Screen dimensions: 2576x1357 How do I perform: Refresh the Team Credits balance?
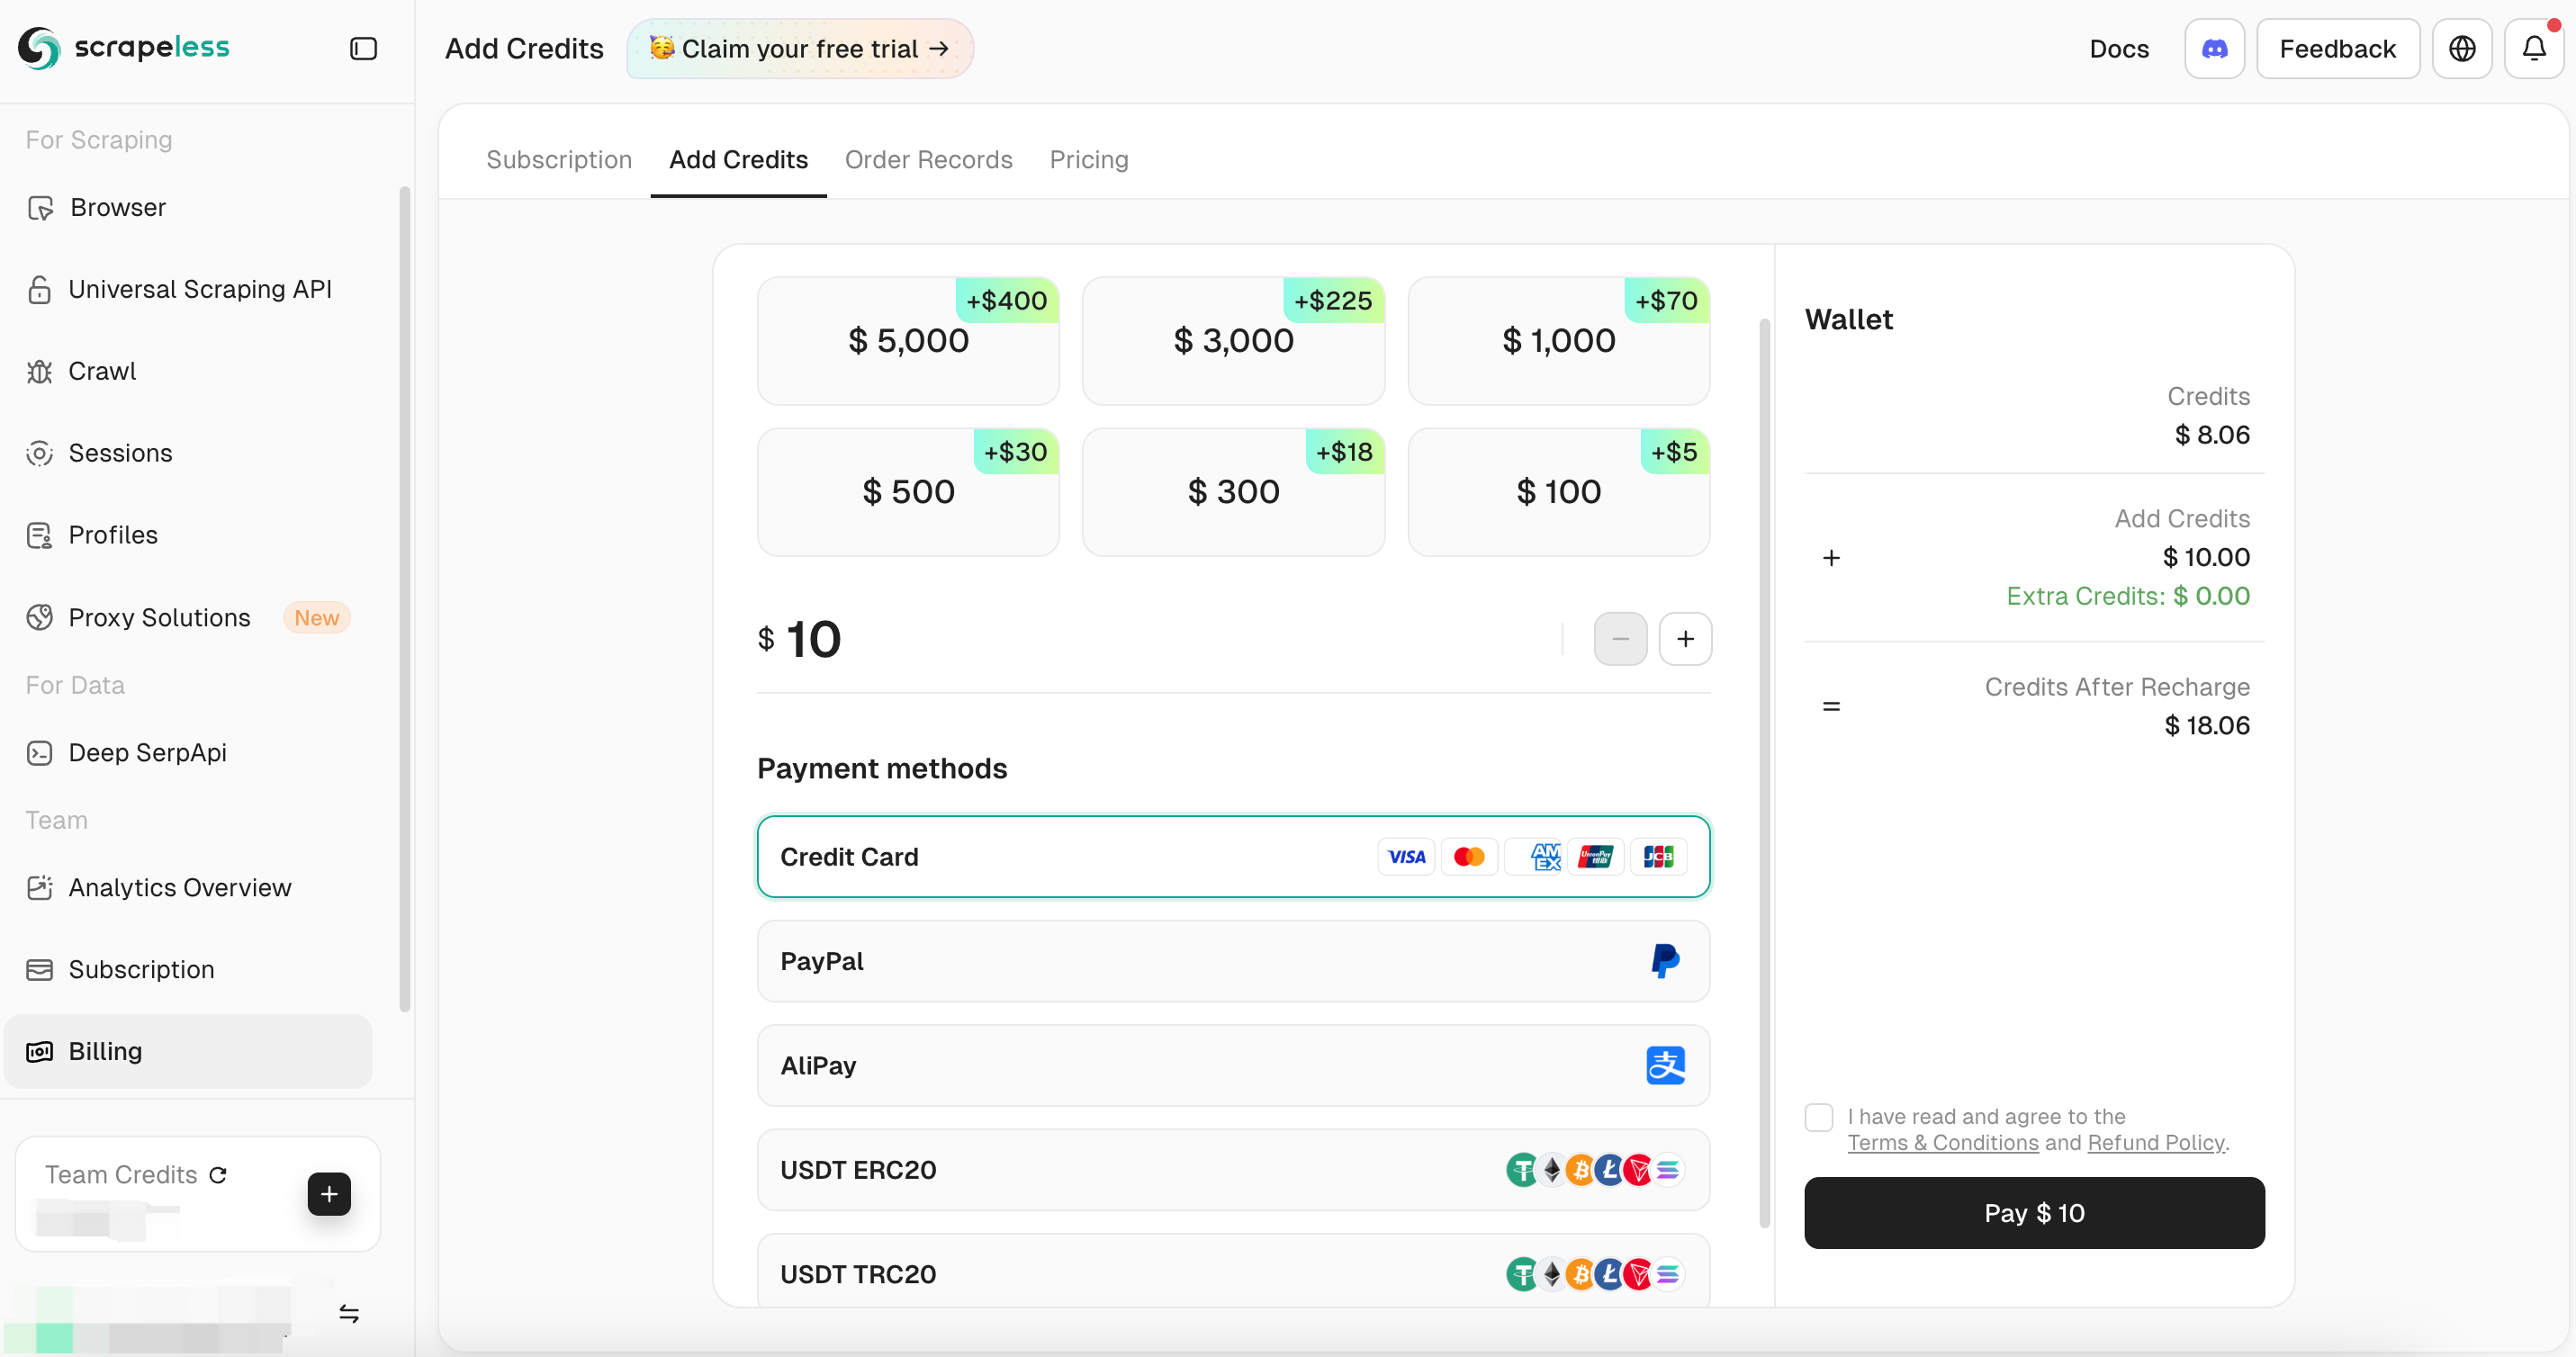(219, 1175)
